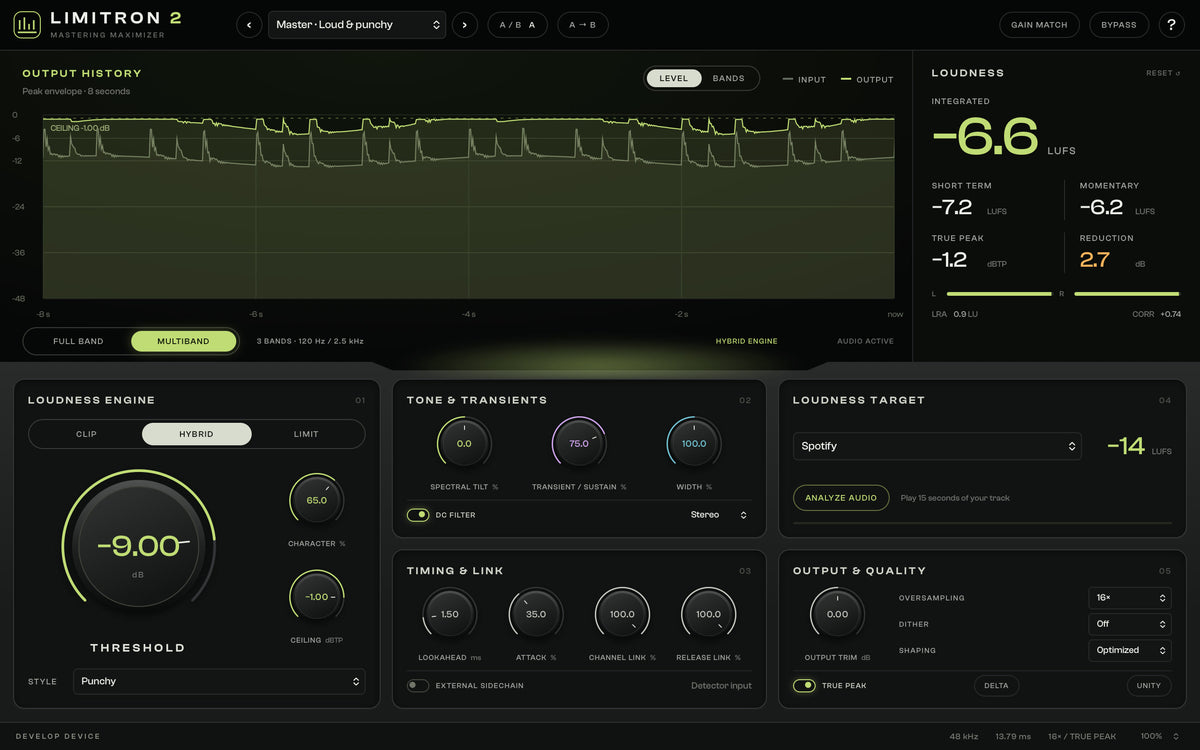This screenshot has width=1200, height=750.
Task: Switch output history to Level view
Action: [674, 78]
